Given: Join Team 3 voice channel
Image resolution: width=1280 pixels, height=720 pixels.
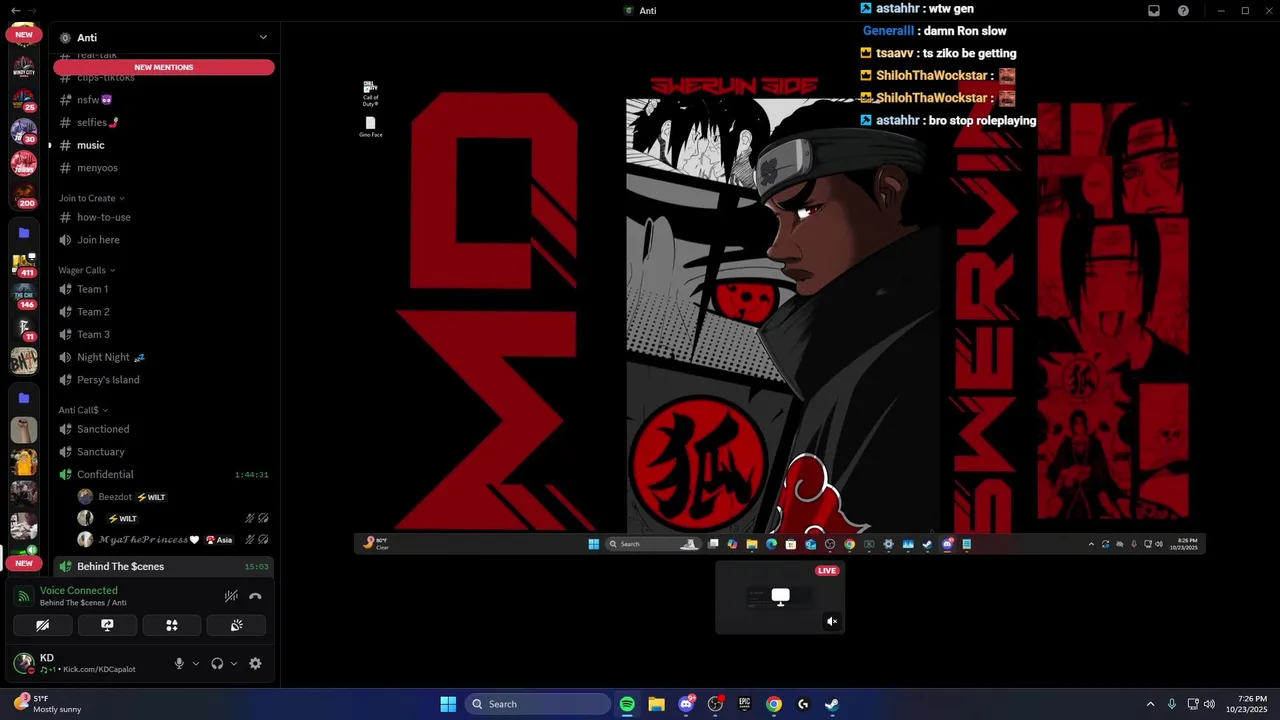Looking at the screenshot, I should pyautogui.click(x=164, y=334).
